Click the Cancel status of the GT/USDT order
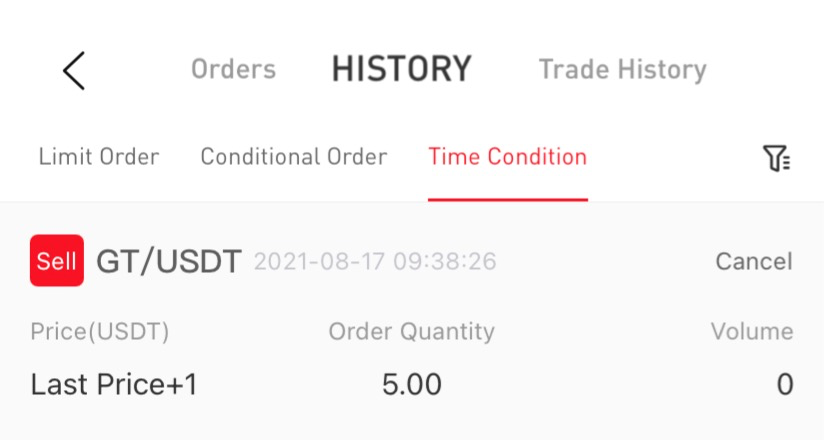The image size is (824, 440). tap(753, 262)
